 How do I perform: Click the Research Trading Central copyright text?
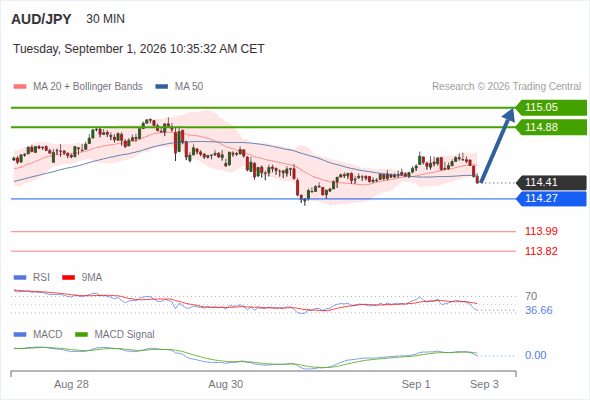click(506, 87)
